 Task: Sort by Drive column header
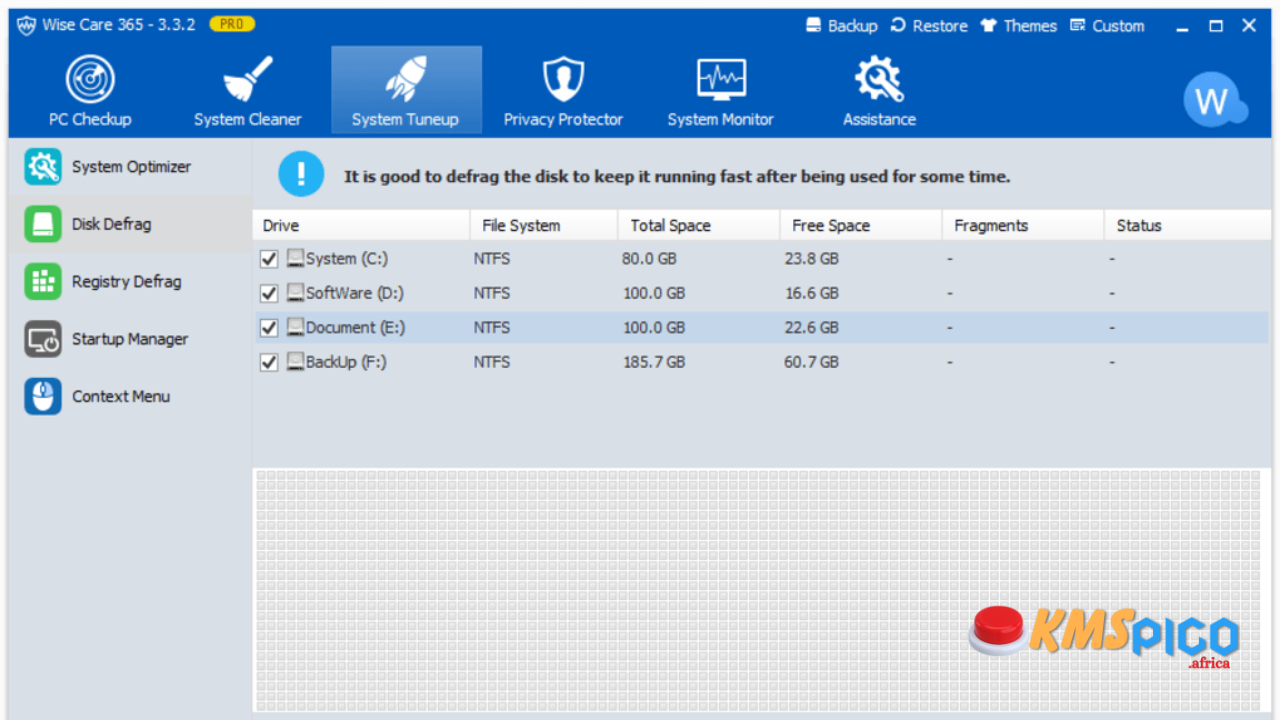[x=361, y=225]
